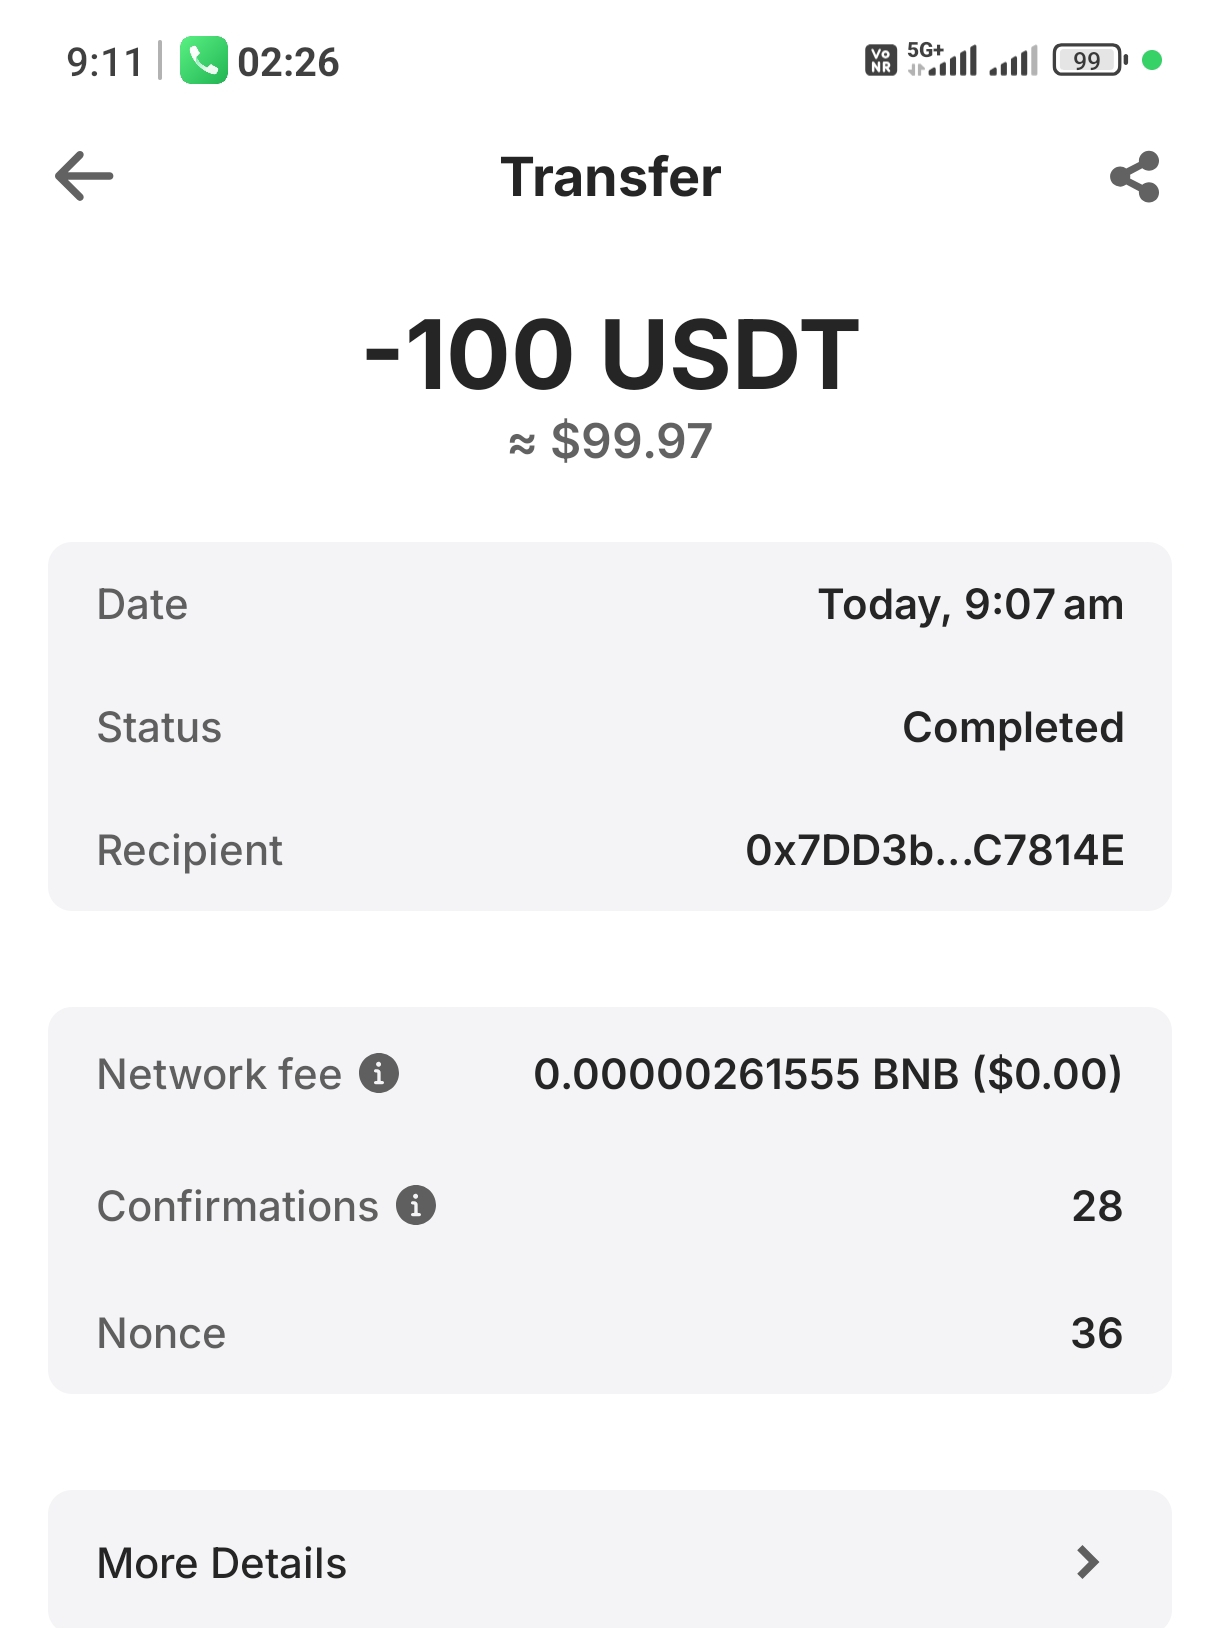This screenshot has width=1220, height=1628.
Task: Tap the ≈ $99.97 fiat value
Action: 610,441
